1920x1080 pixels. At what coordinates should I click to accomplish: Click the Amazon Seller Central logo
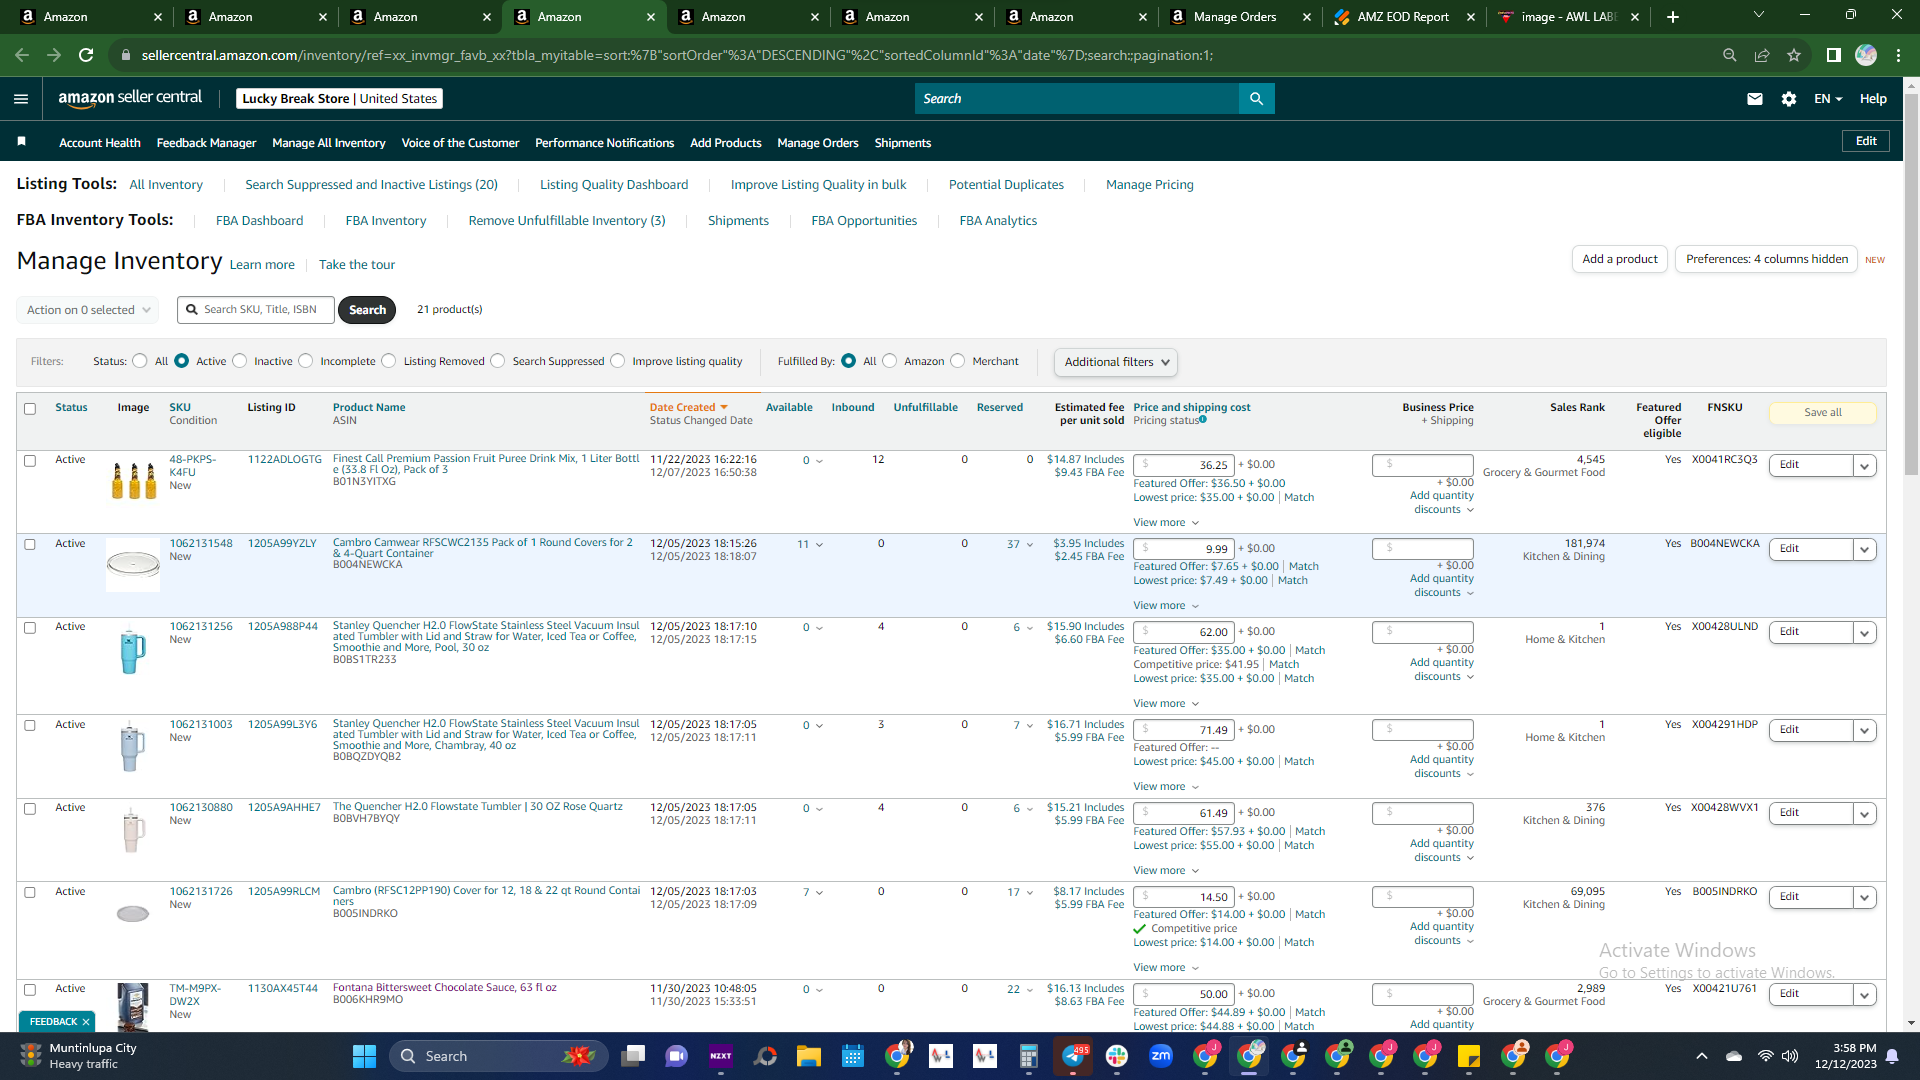[x=130, y=98]
